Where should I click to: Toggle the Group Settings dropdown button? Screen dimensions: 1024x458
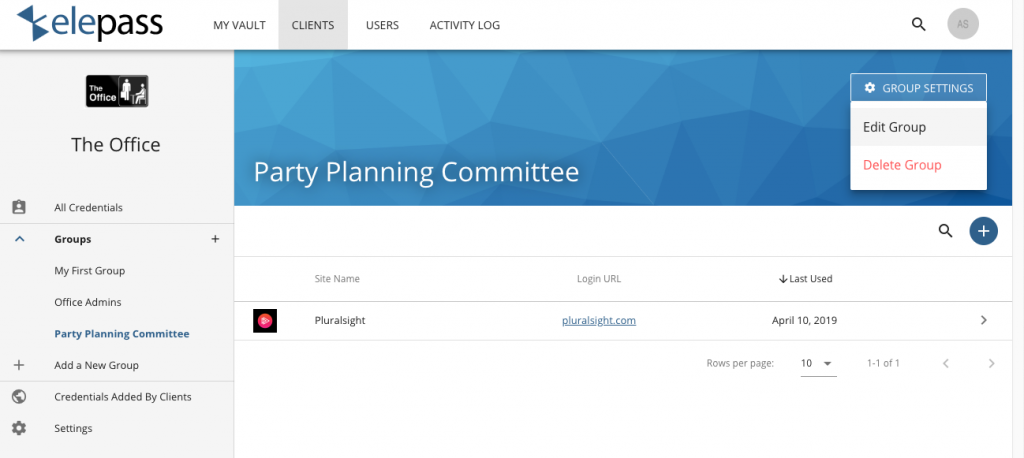918,88
